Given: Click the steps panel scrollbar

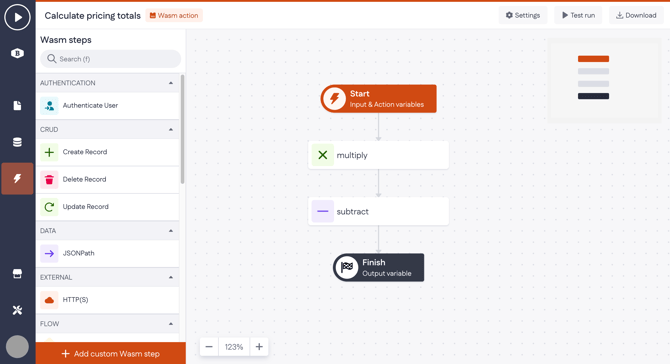Looking at the screenshot, I should point(182,129).
